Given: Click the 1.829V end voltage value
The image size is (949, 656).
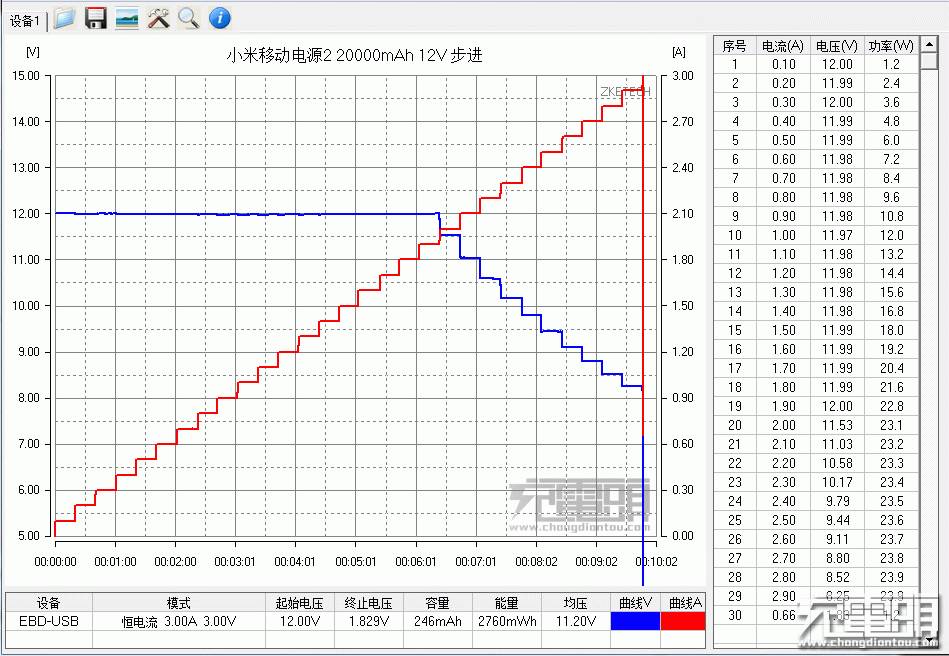Looking at the screenshot, I should (x=368, y=622).
